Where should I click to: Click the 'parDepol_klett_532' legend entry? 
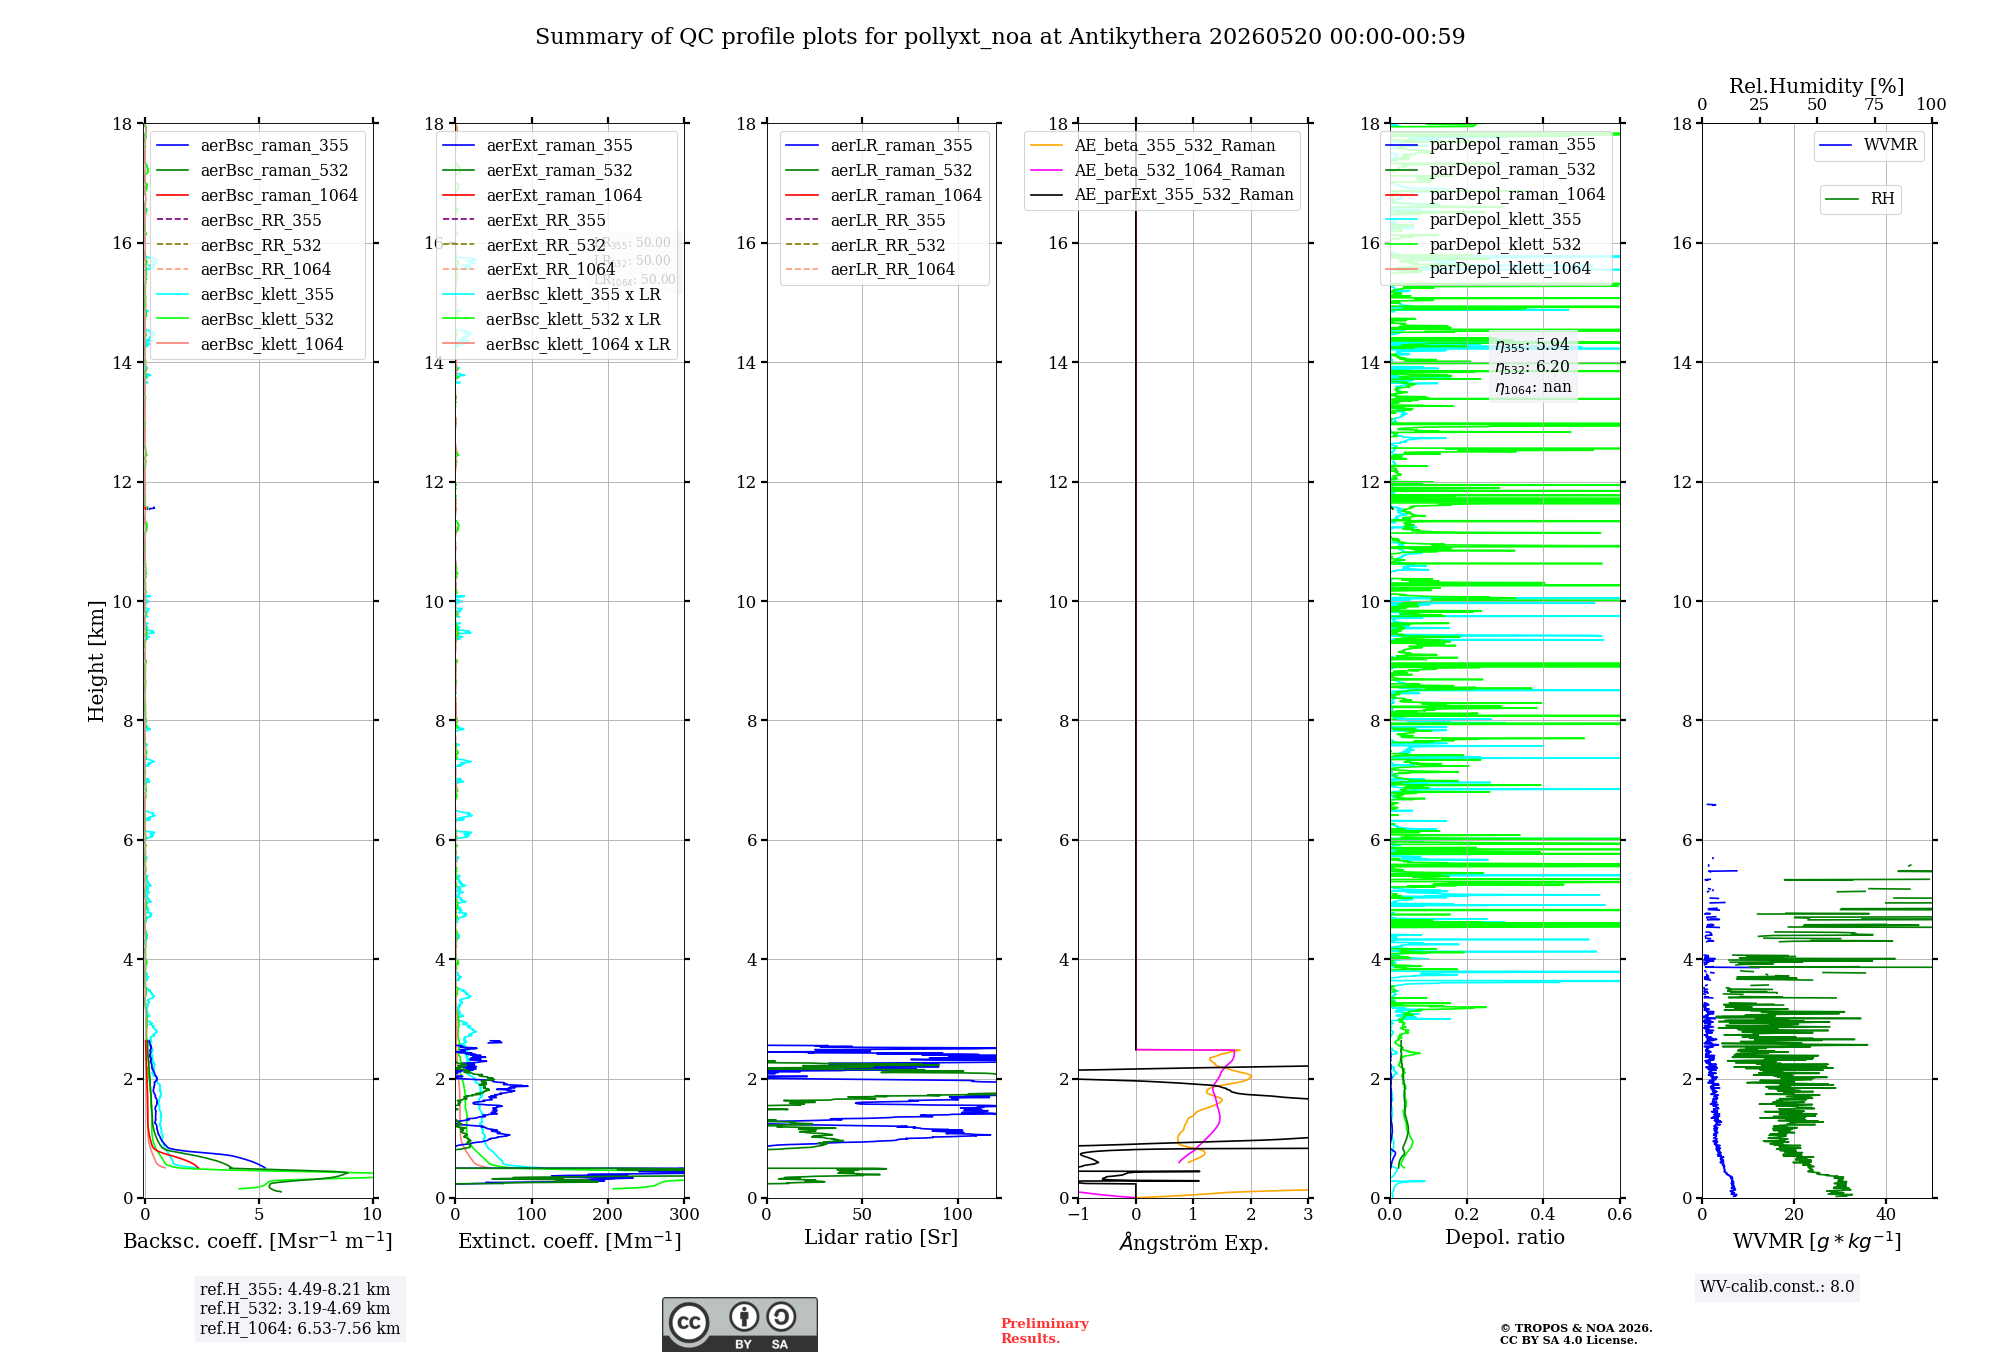click(1484, 245)
